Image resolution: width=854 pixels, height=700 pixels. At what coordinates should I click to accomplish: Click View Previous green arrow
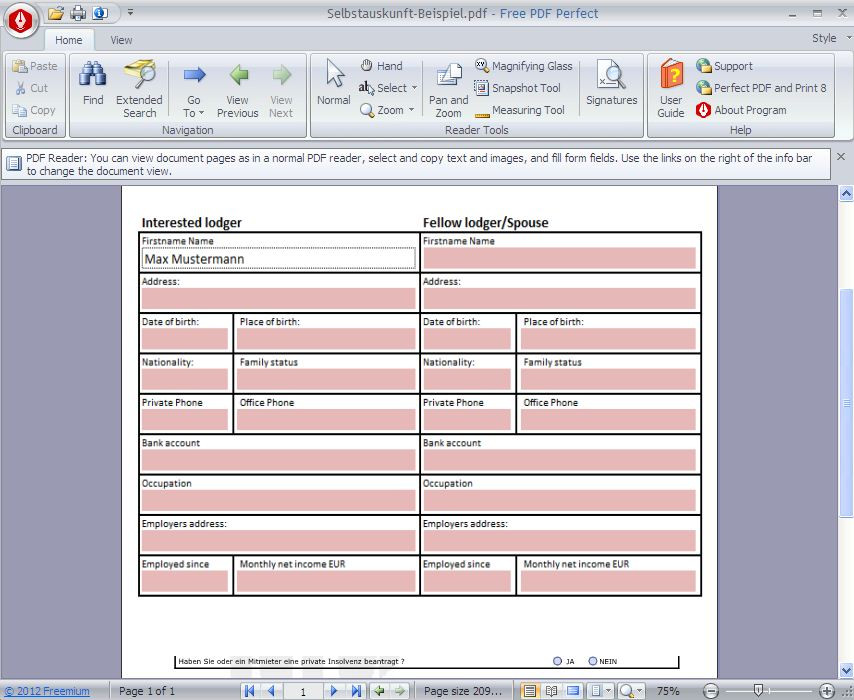click(x=237, y=89)
